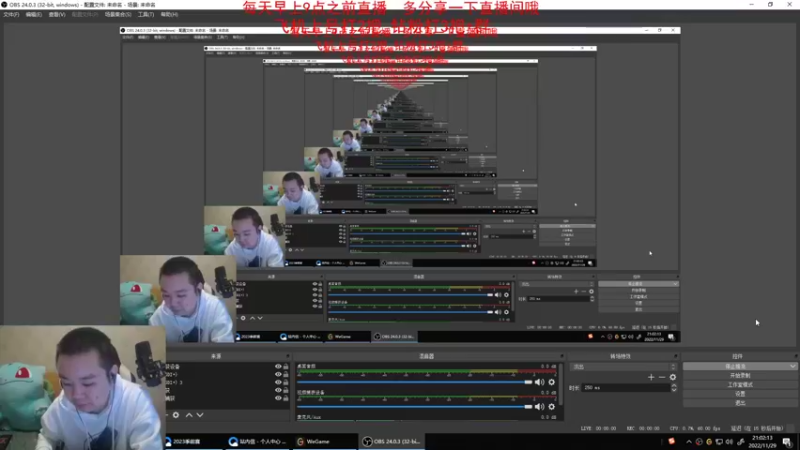Click the 250 ms duration input field
Viewport: 800px width, 450px height.
(x=626, y=388)
